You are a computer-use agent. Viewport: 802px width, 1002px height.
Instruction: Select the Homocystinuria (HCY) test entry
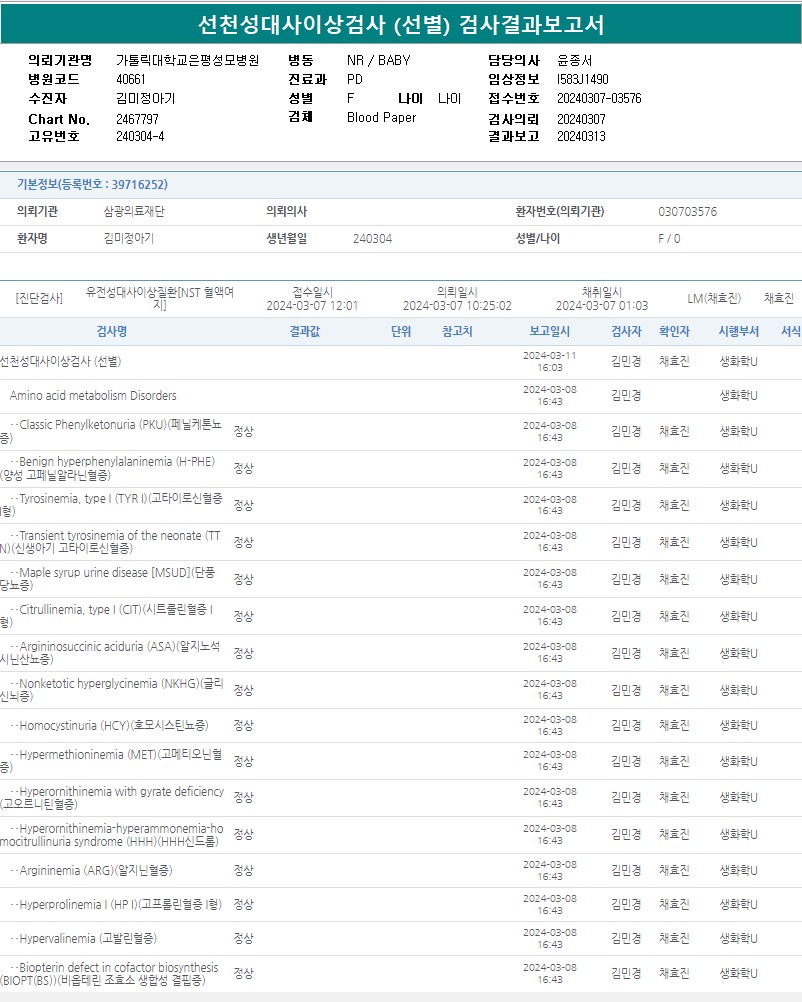click(113, 725)
